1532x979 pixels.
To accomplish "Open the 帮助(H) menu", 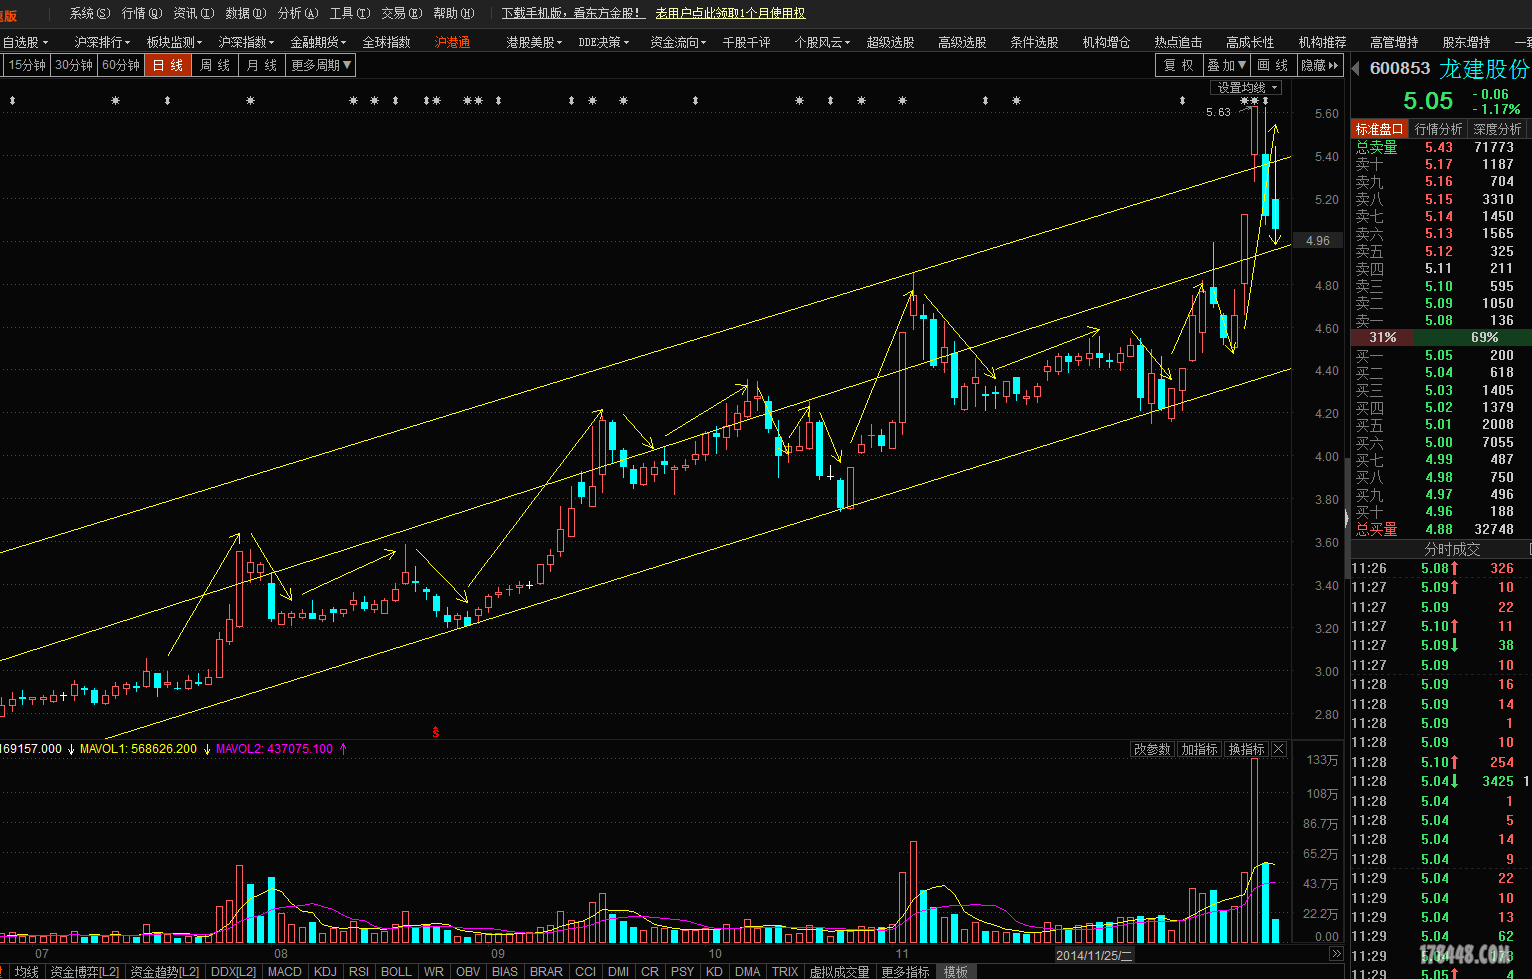I will pos(453,13).
